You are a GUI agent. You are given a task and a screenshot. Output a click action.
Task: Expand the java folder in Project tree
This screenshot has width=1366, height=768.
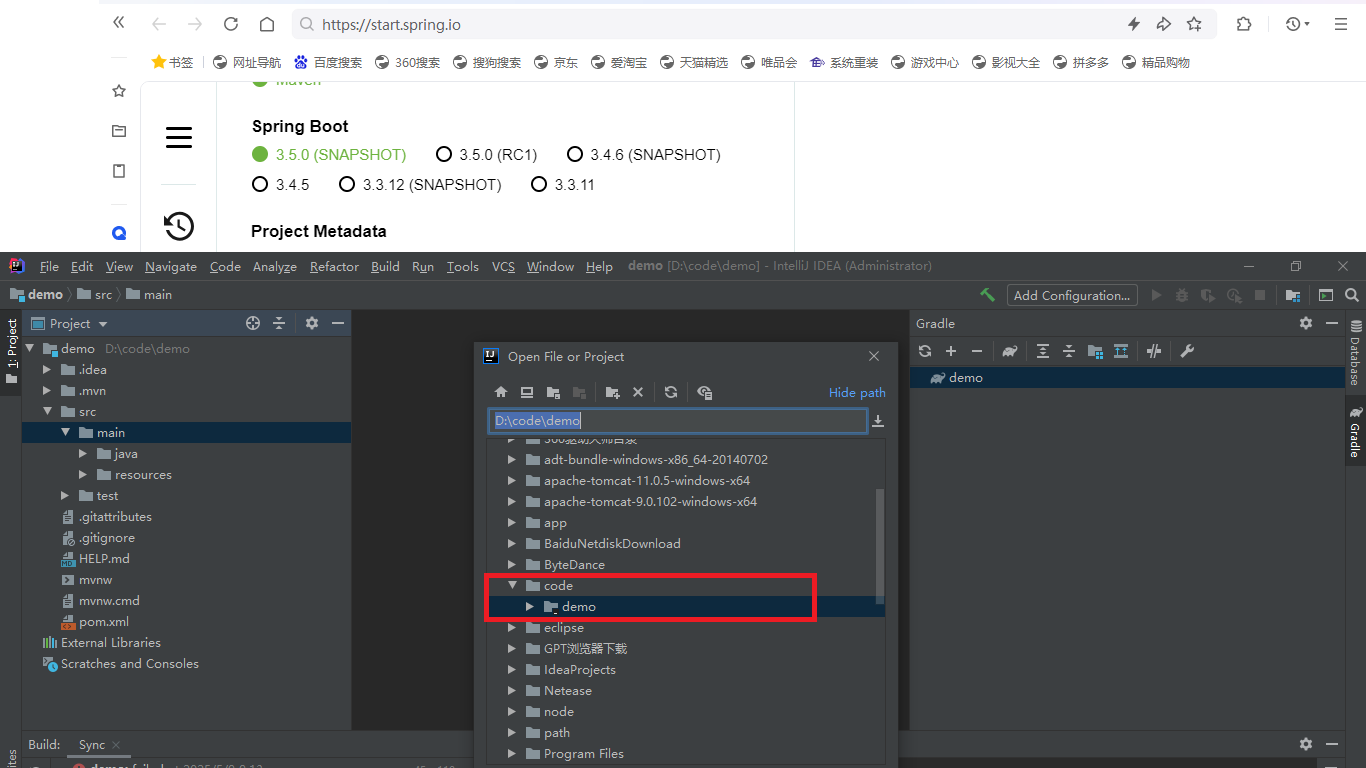tap(83, 454)
